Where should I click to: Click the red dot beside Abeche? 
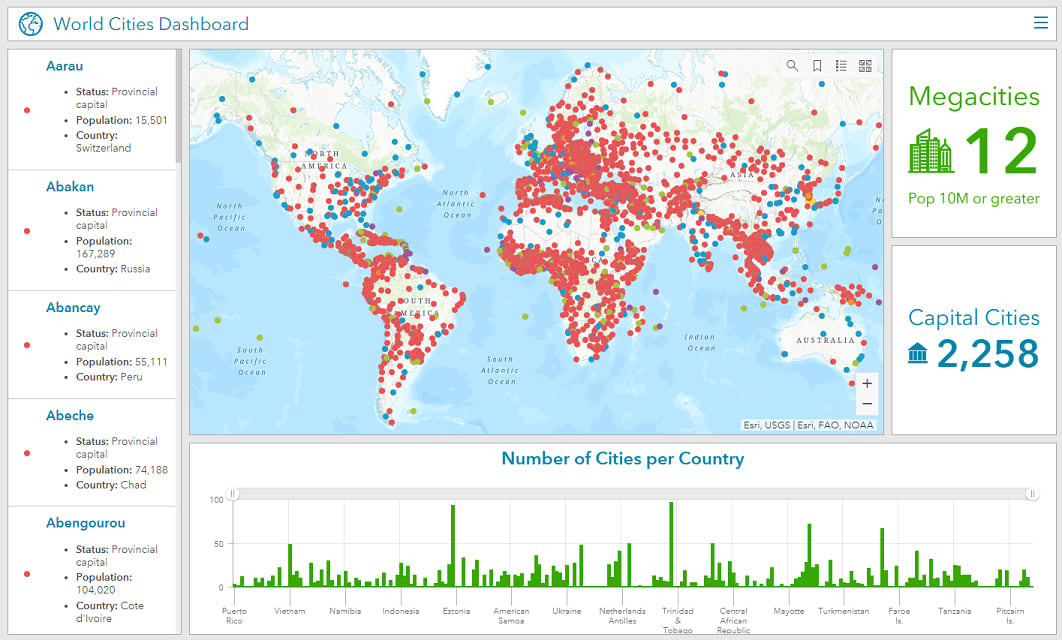tap(27, 453)
